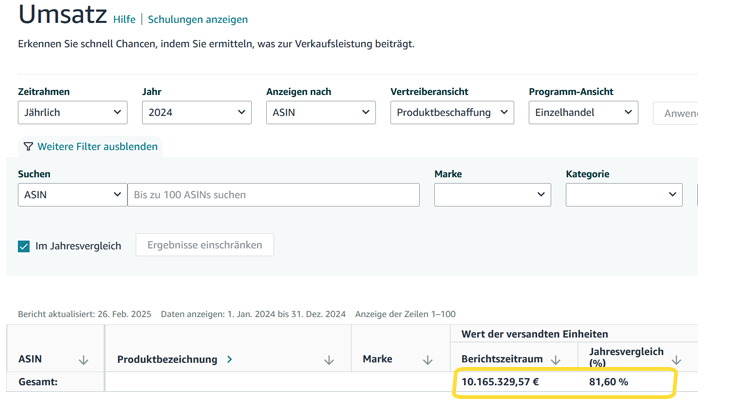752x400 pixels.
Task: Sort by Marke column arrow
Action: click(428, 360)
